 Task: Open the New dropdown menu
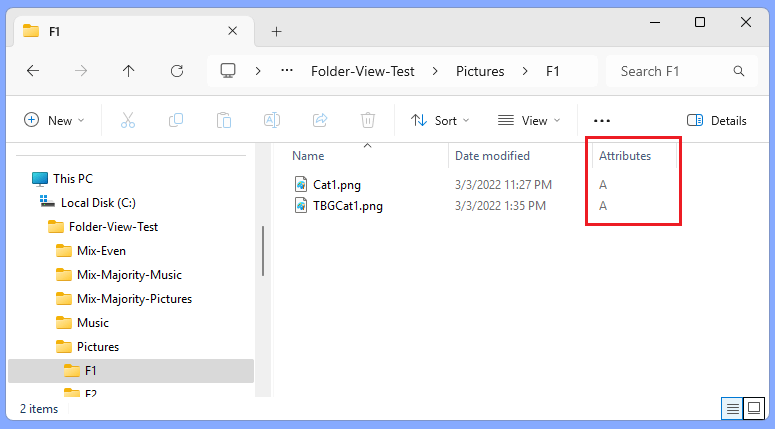54,120
